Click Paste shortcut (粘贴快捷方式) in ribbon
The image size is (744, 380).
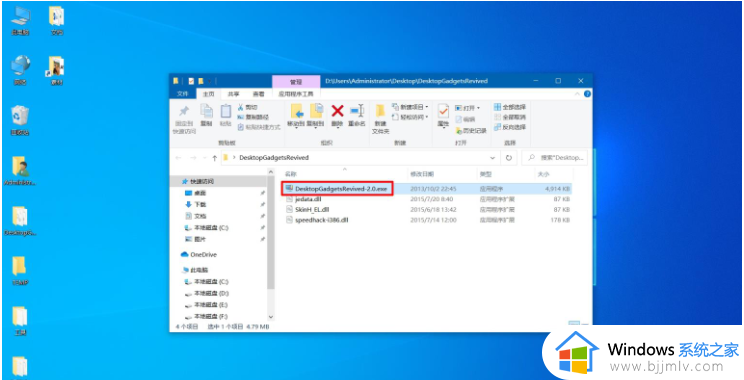pos(259,127)
